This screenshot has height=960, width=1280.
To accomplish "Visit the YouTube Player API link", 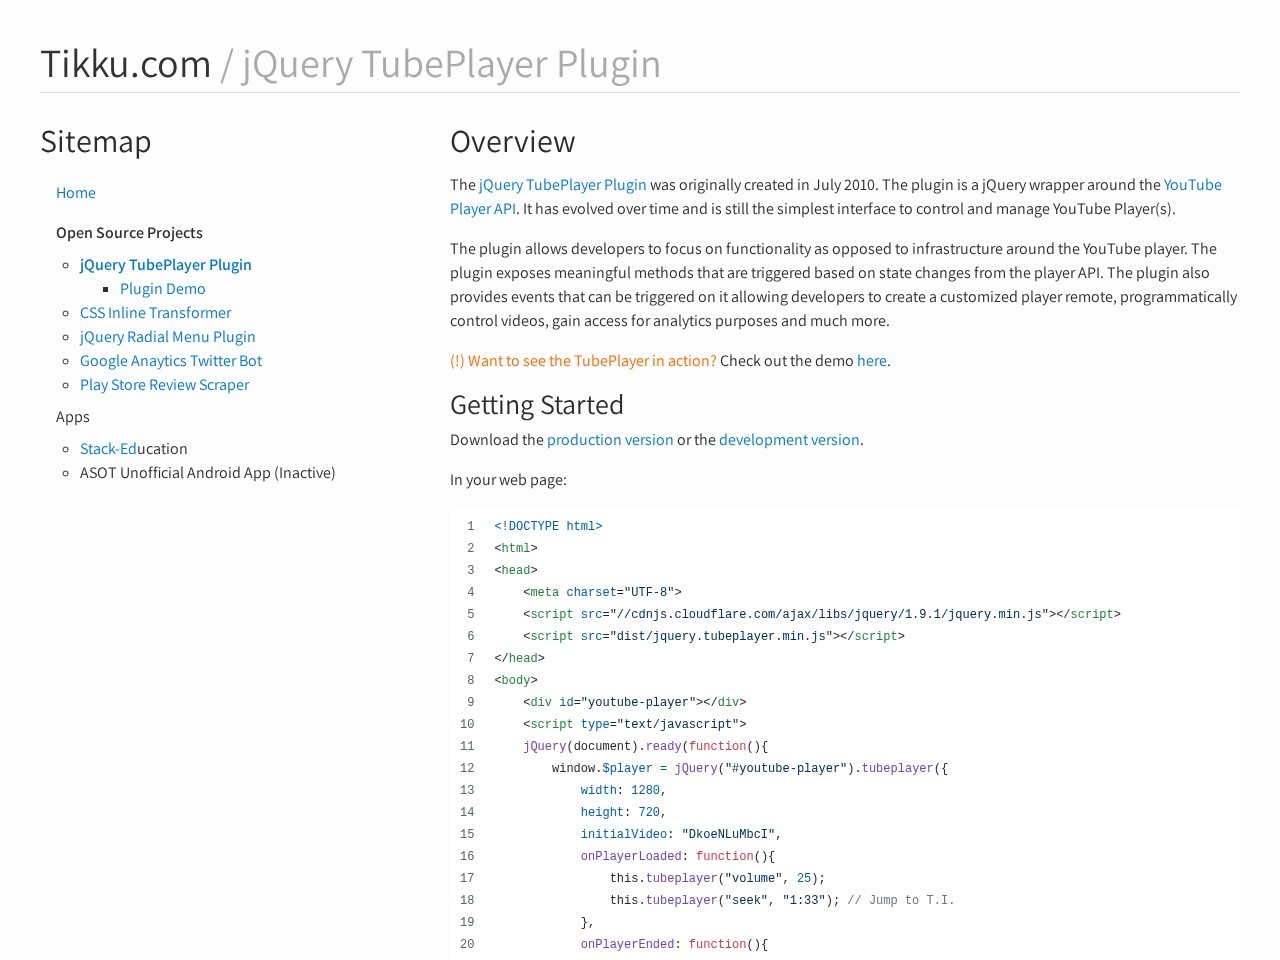I will (1192, 184).
